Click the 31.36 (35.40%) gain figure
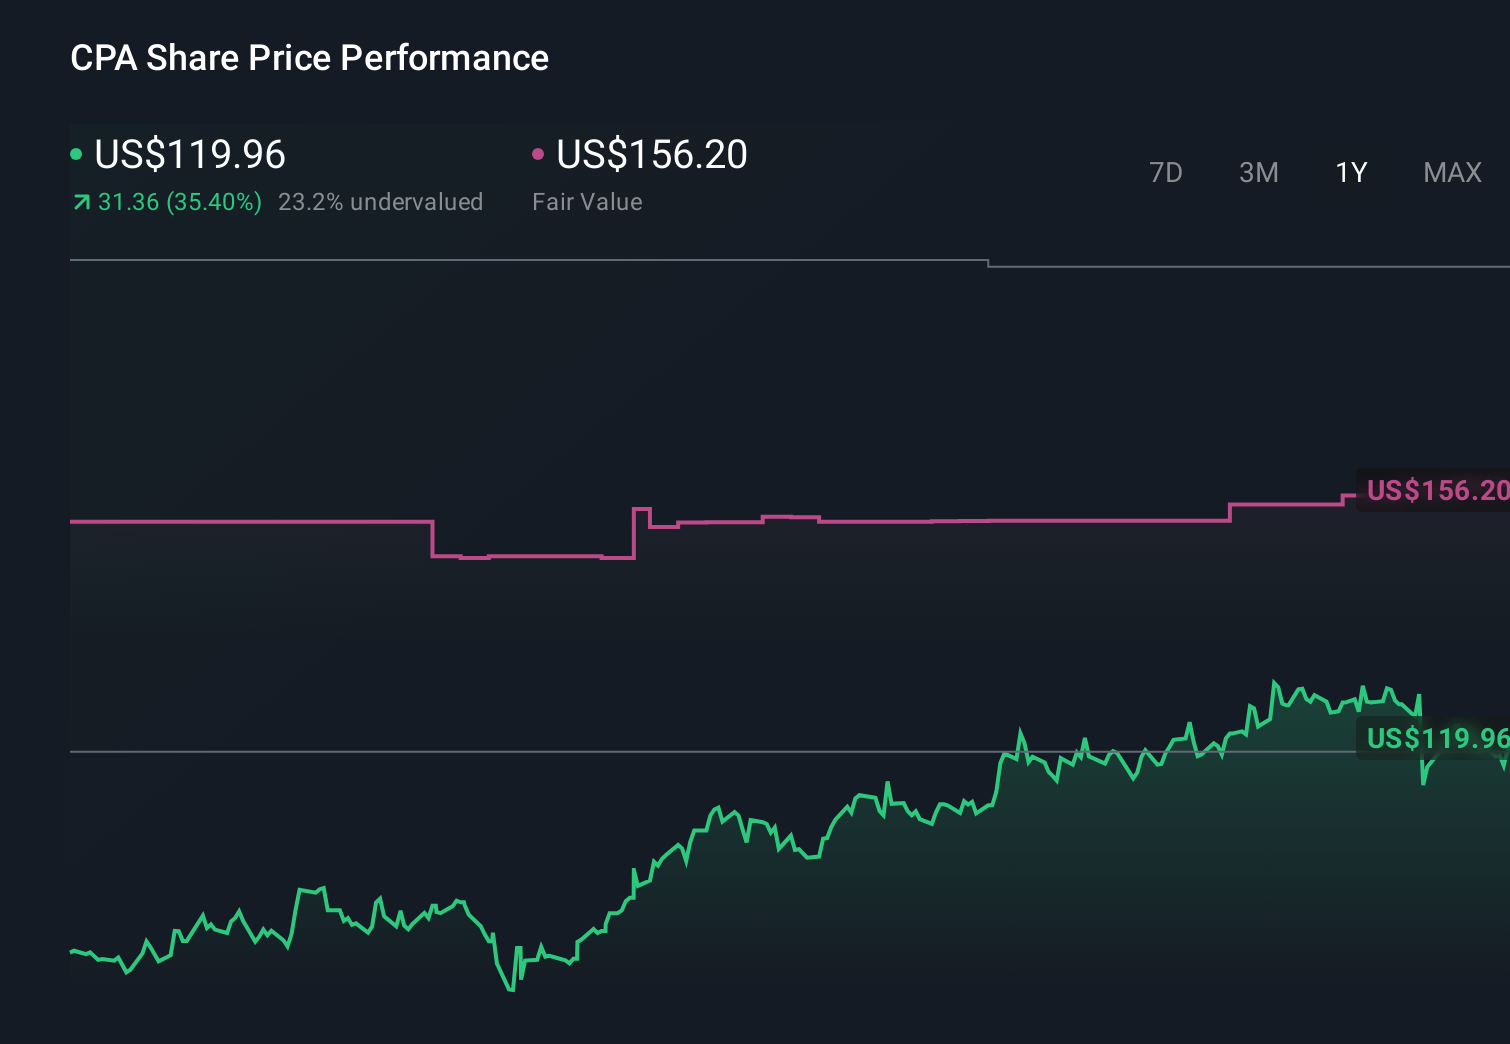 168,202
